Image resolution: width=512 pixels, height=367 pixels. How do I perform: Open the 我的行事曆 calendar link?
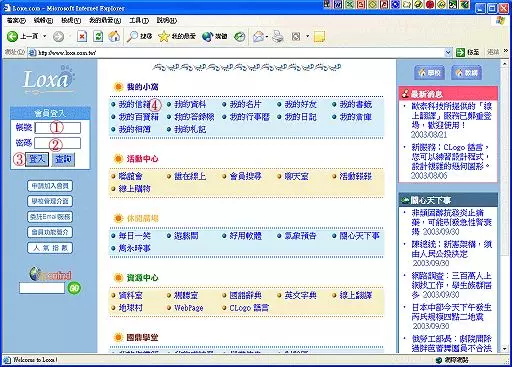tap(249, 117)
